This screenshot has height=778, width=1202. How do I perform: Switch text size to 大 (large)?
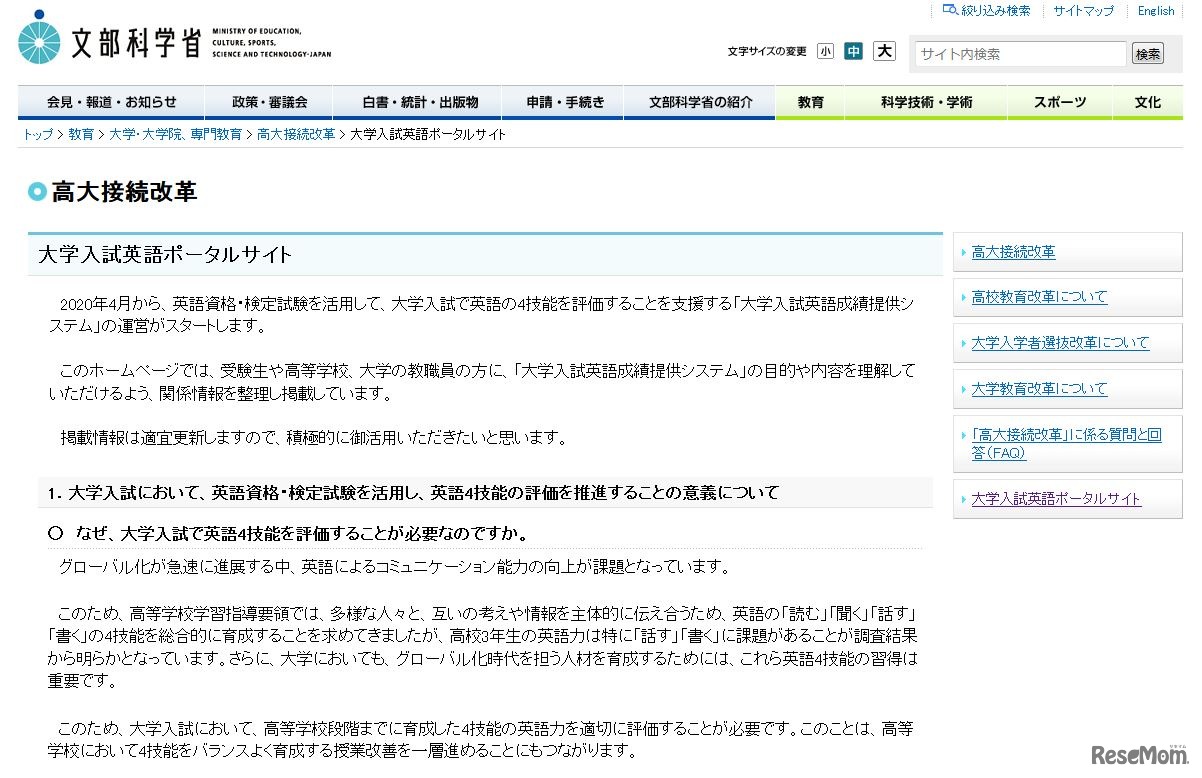pyautogui.click(x=882, y=50)
